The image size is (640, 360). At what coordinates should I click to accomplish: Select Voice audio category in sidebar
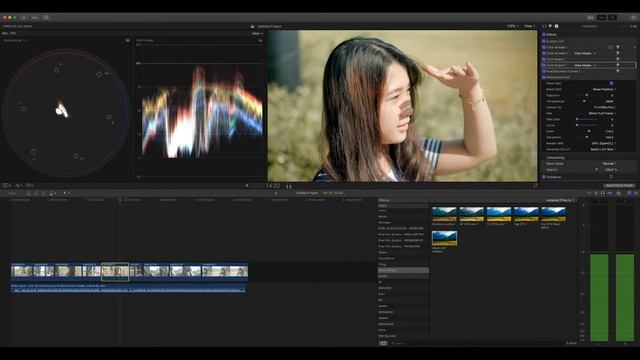click(x=382, y=330)
